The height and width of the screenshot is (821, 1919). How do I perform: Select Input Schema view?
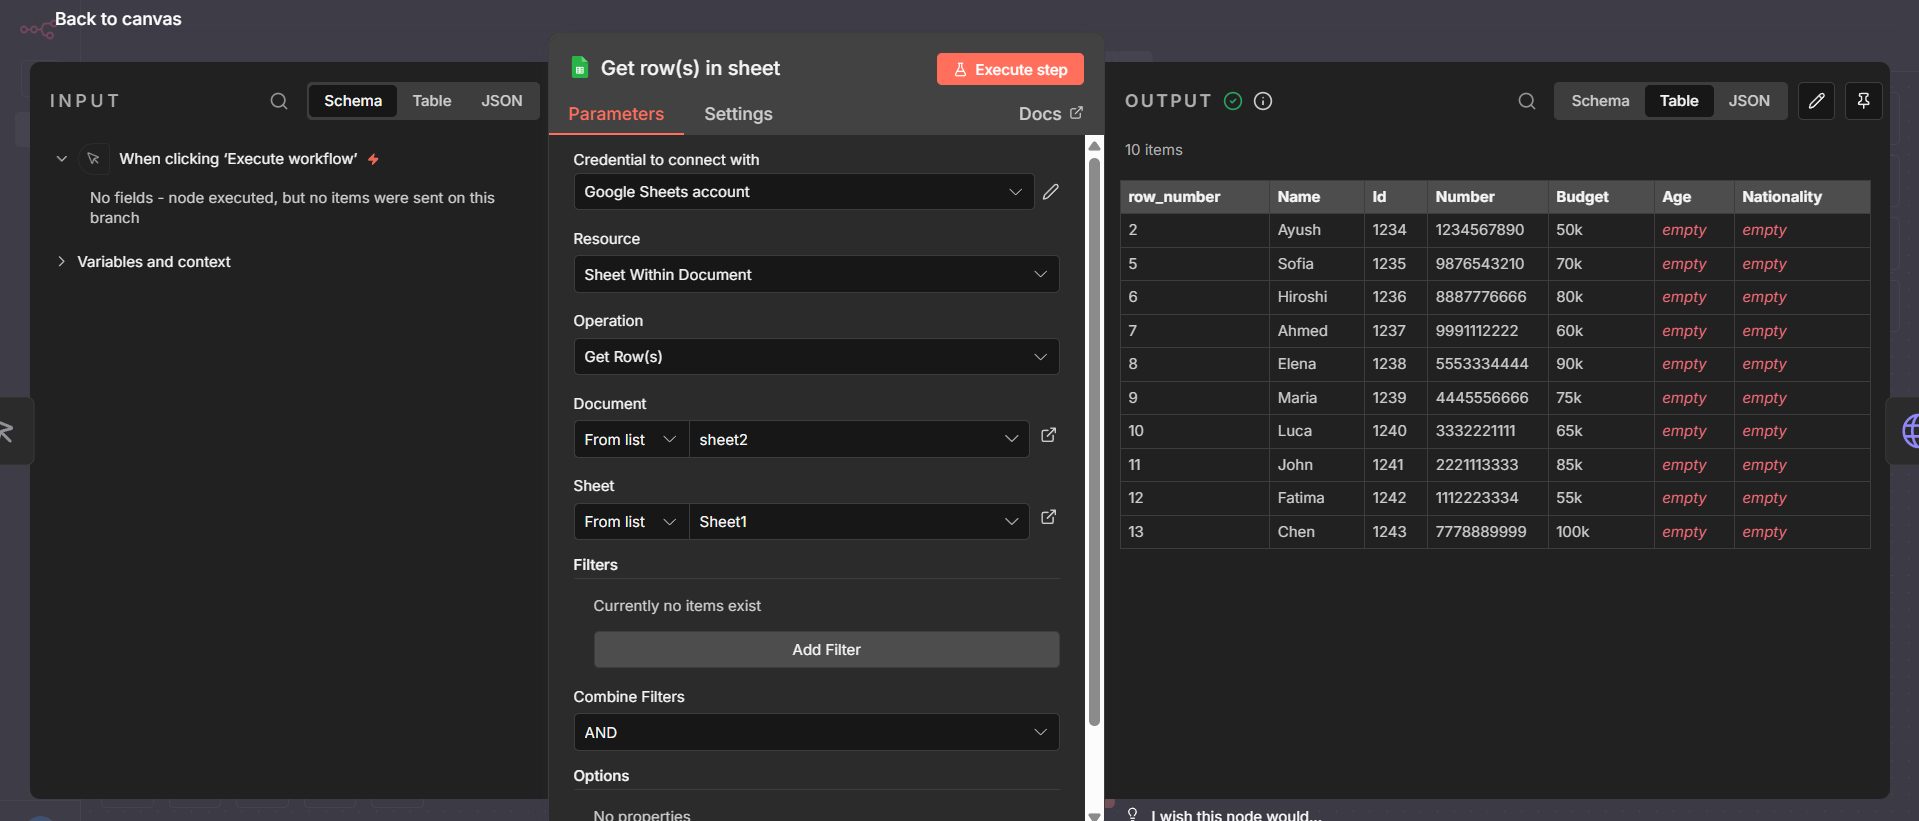point(353,101)
